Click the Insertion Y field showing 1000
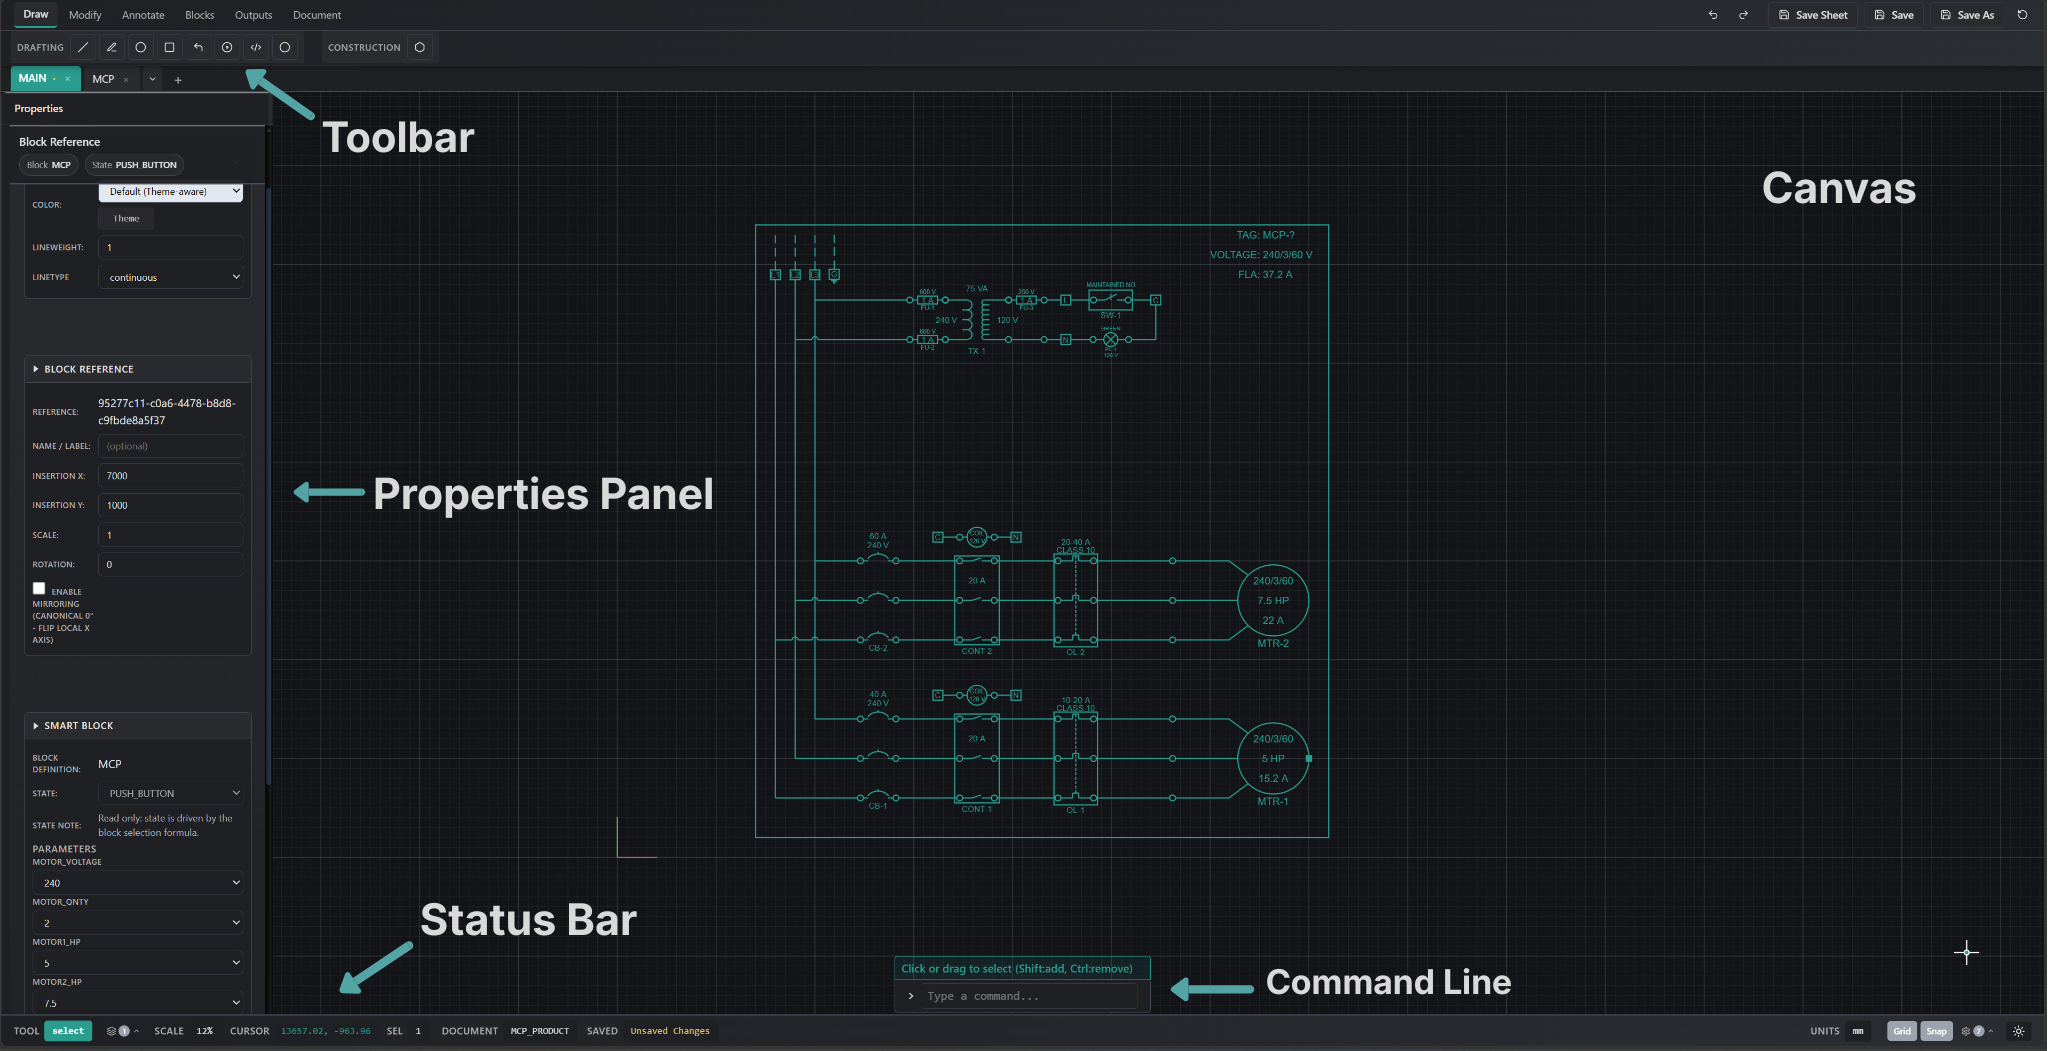The image size is (2048, 1051). (171, 505)
